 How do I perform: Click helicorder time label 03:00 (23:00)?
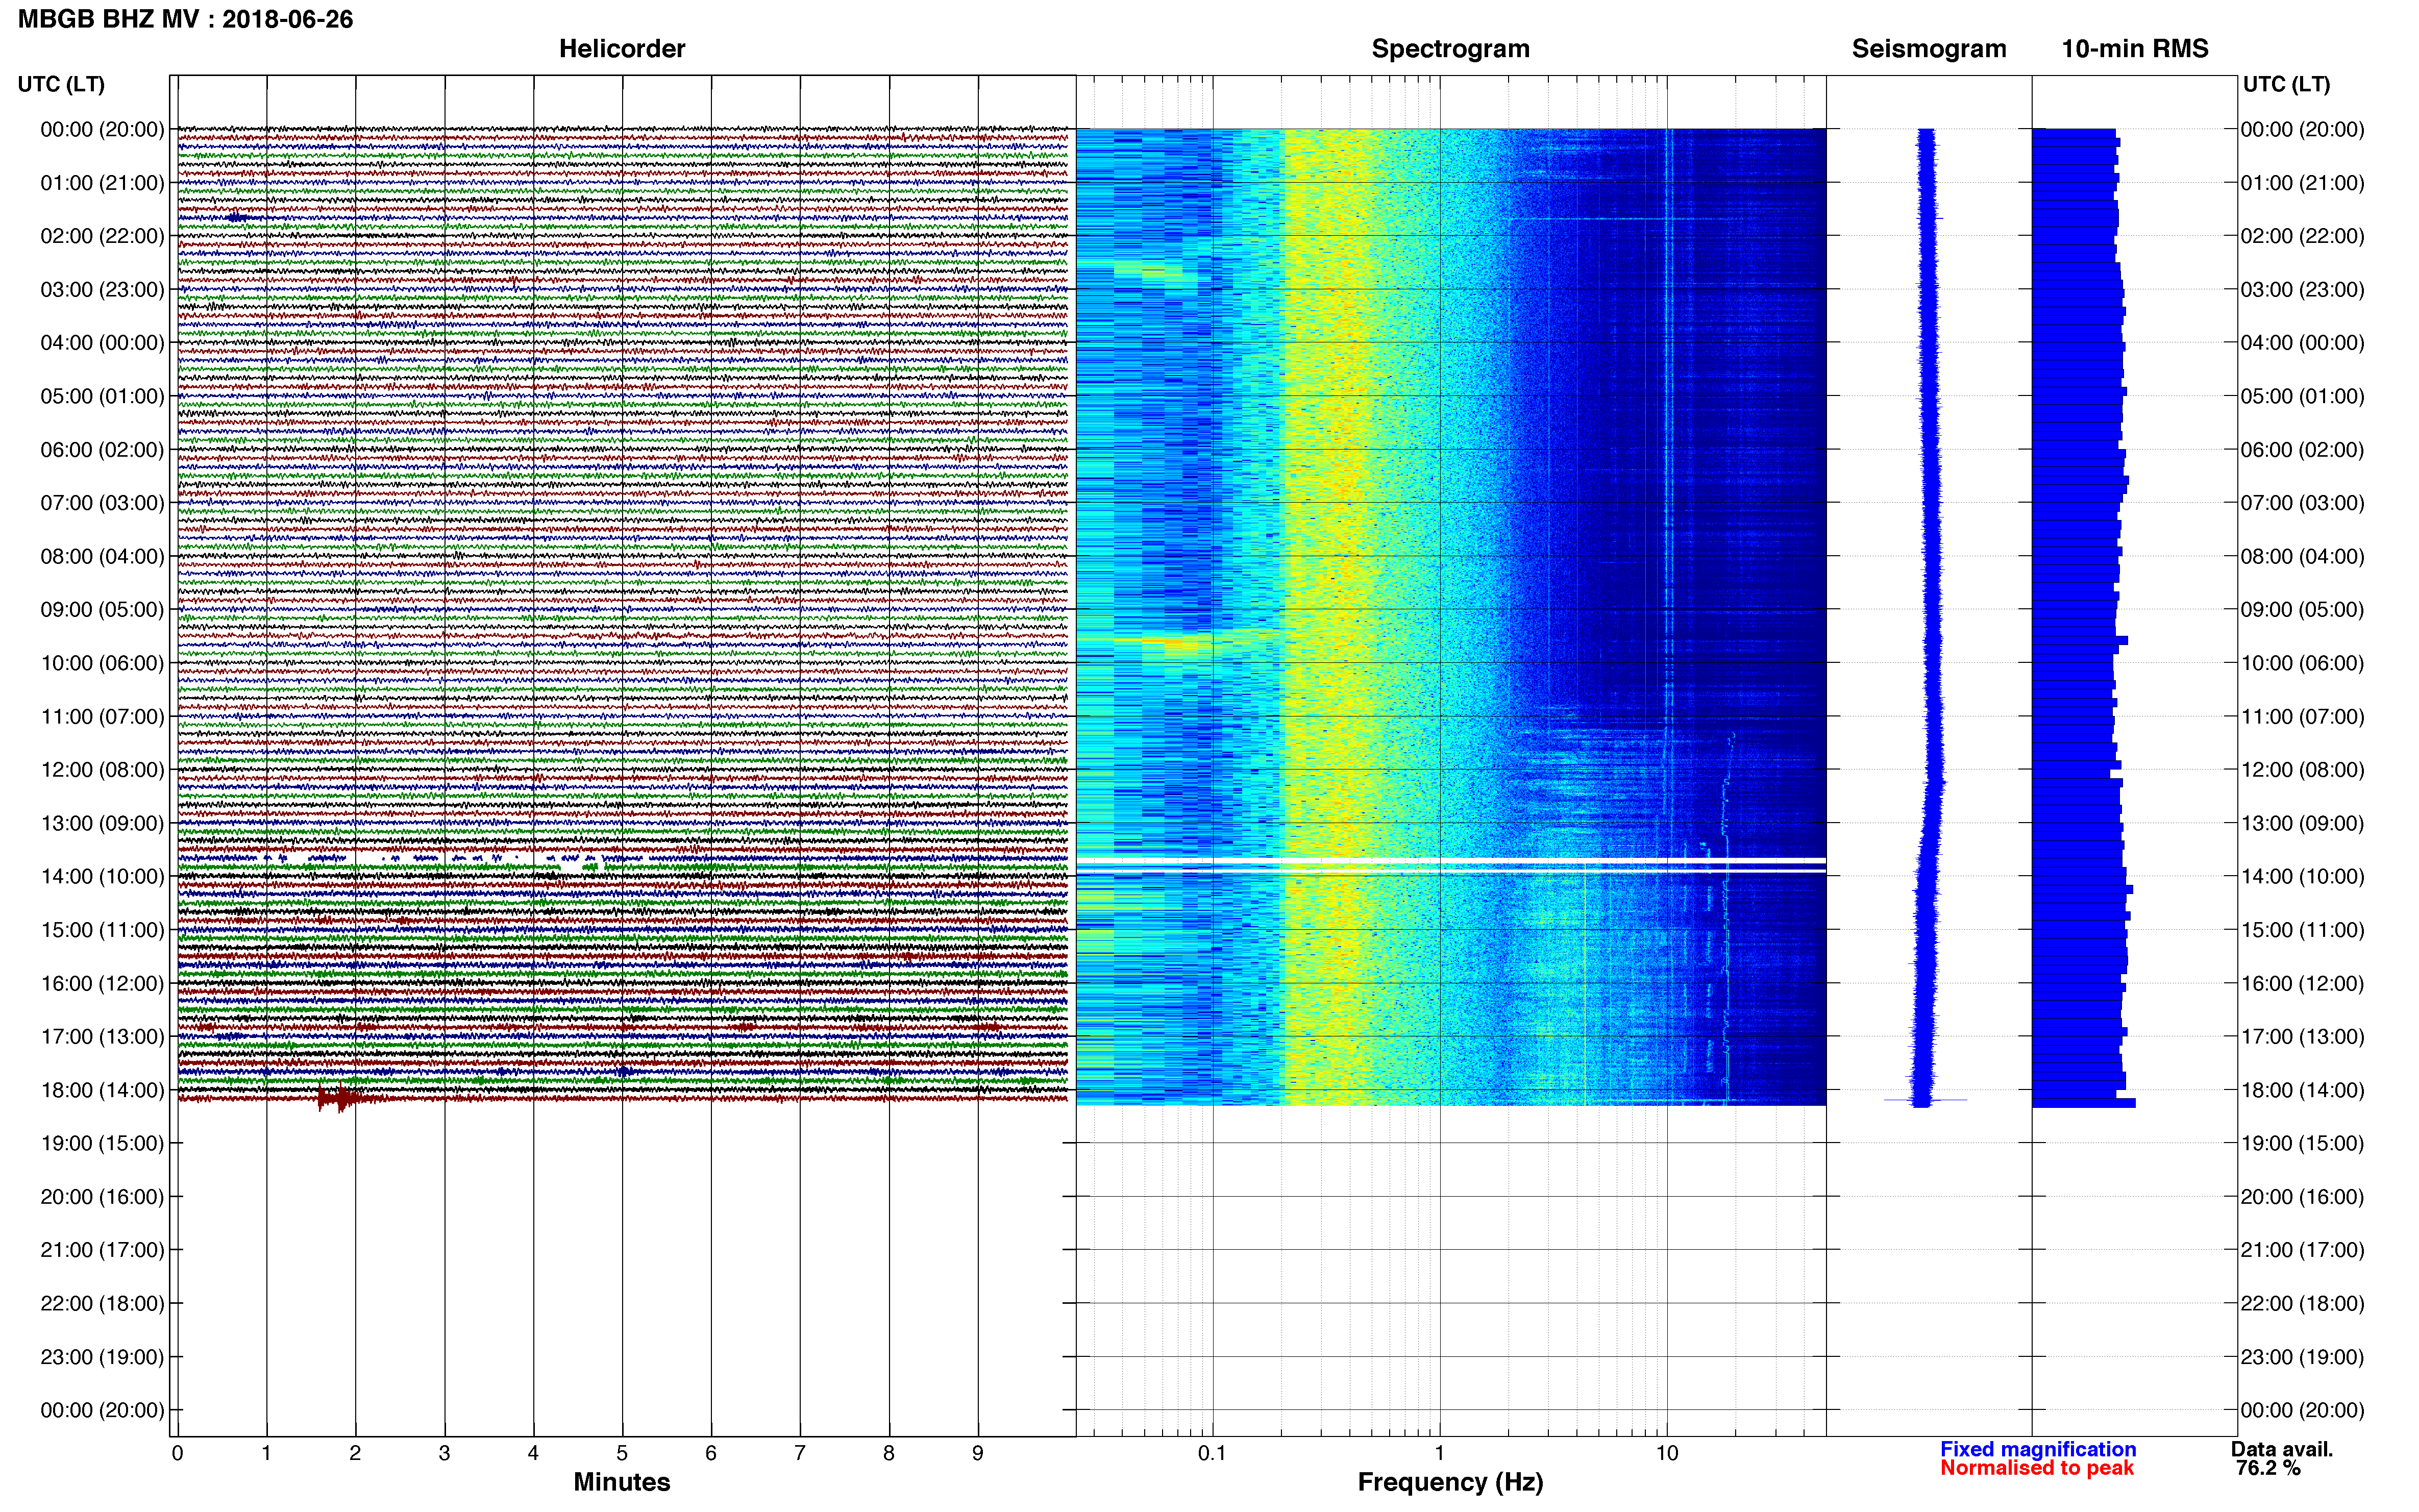click(102, 289)
